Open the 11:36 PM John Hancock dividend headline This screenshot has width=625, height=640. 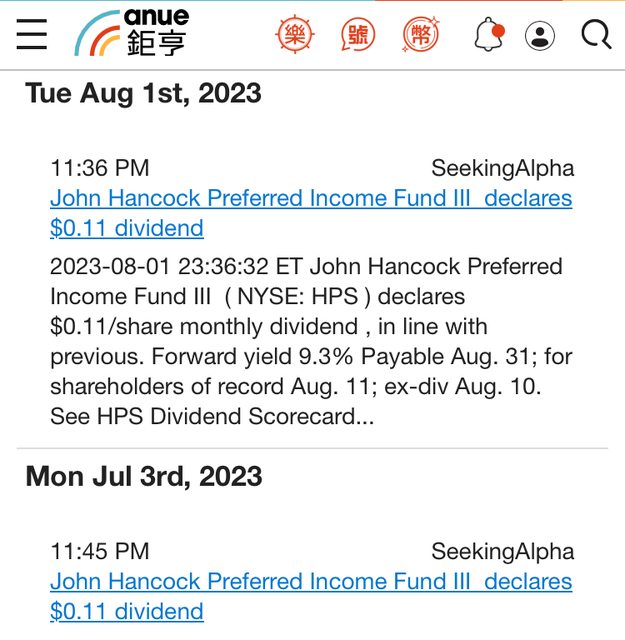[310, 213]
